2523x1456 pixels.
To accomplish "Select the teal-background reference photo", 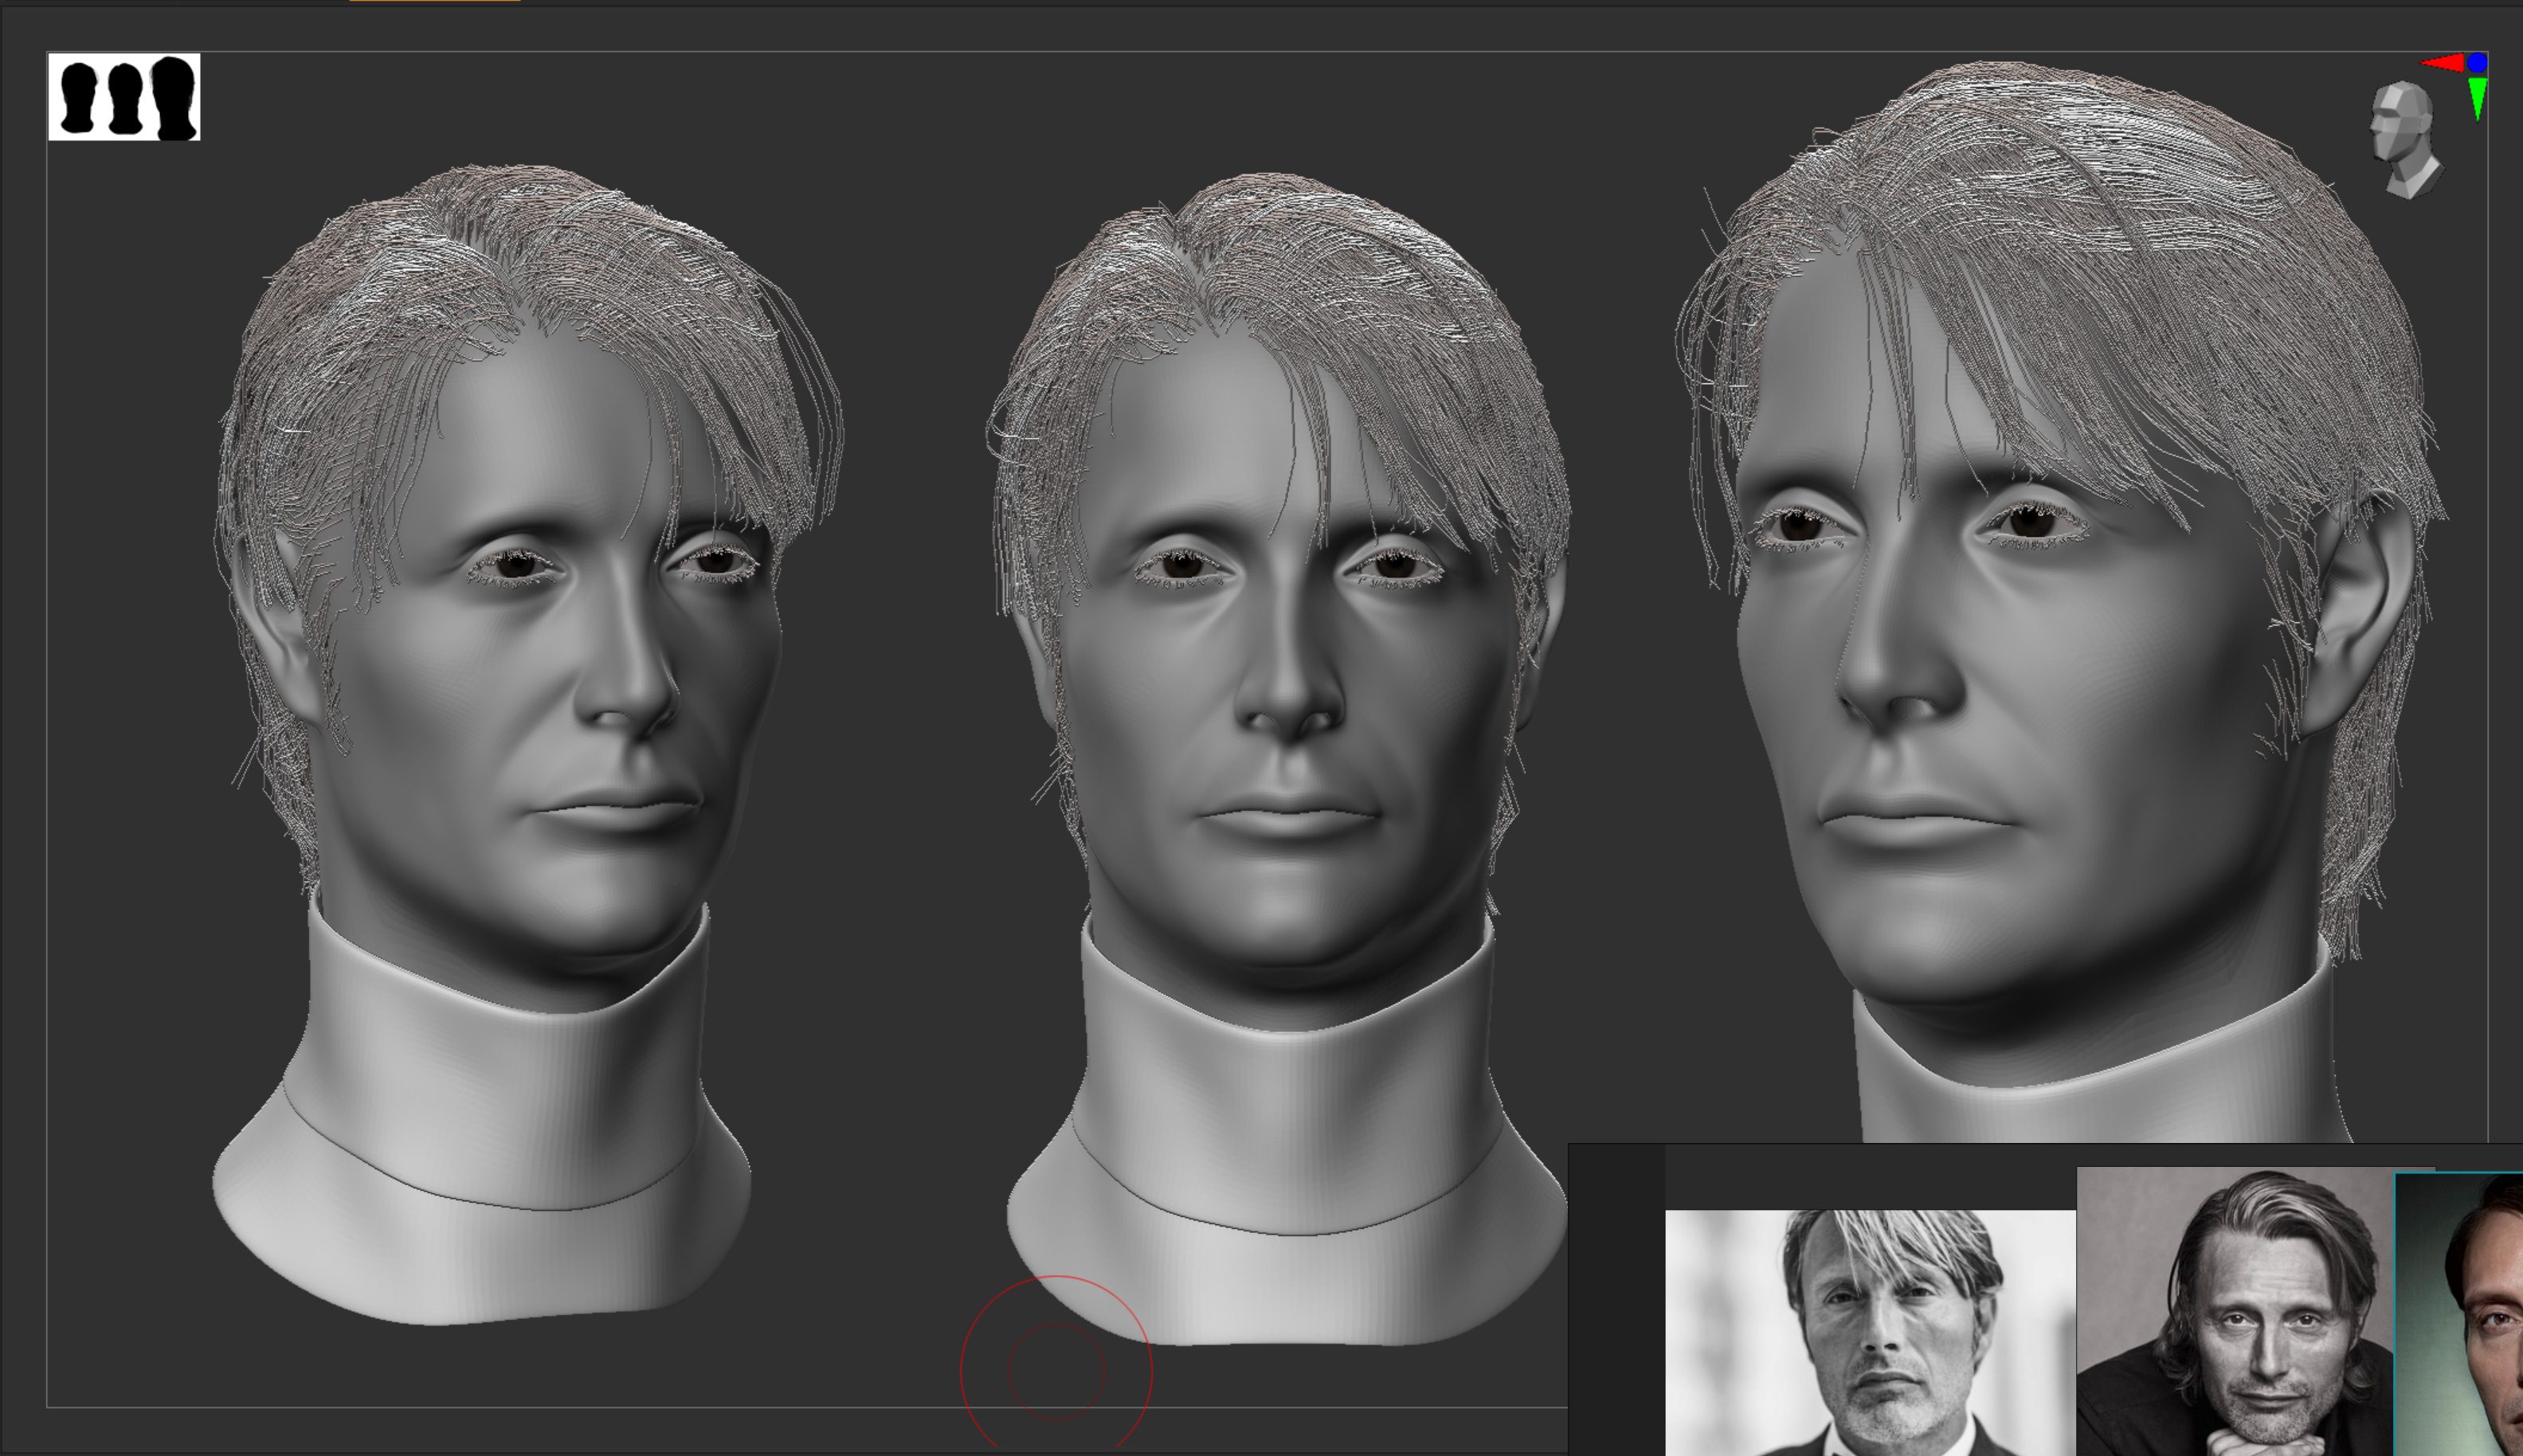I will pyautogui.click(x=2459, y=1314).
